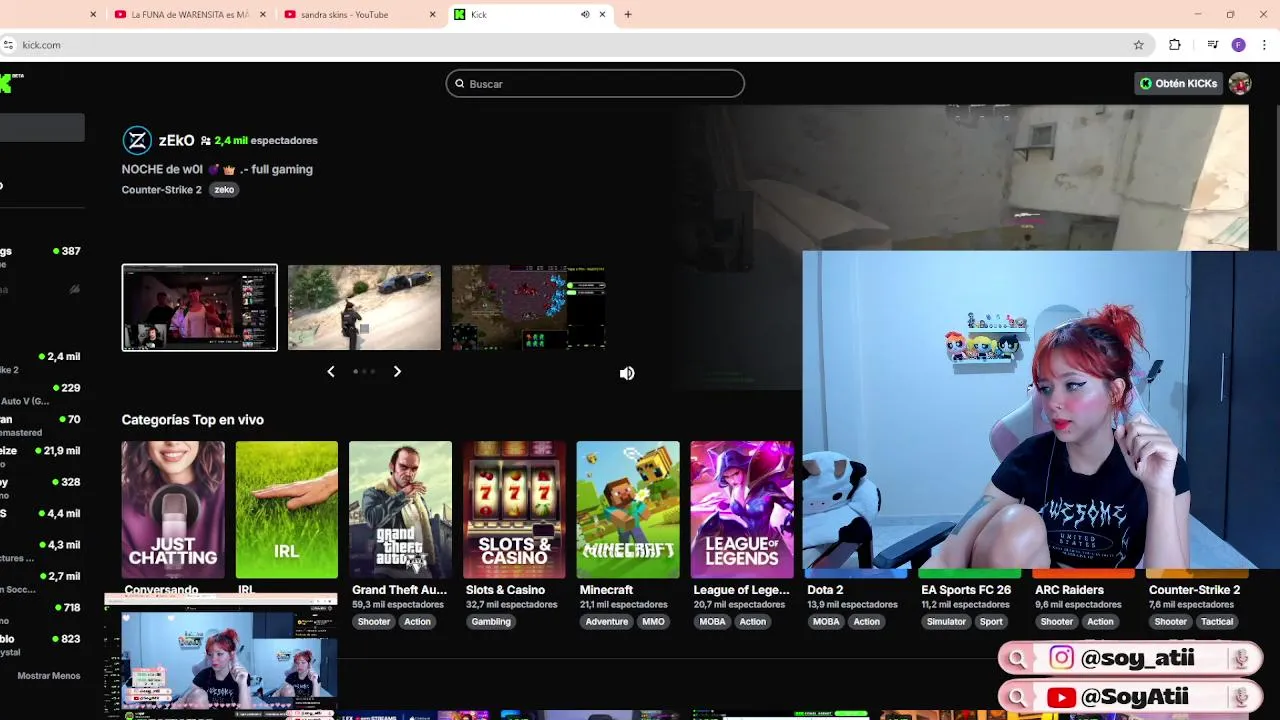Mute the Kick tab via its speaker icon
1280x720 pixels.
tap(585, 14)
